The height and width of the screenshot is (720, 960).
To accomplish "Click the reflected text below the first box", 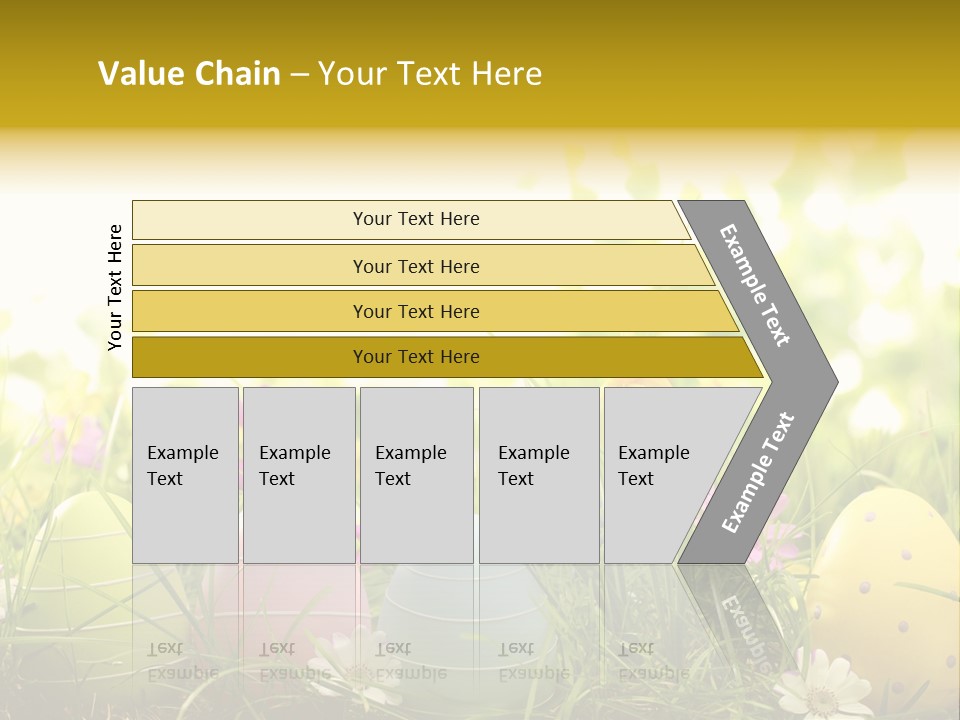I will pyautogui.click(x=182, y=660).
